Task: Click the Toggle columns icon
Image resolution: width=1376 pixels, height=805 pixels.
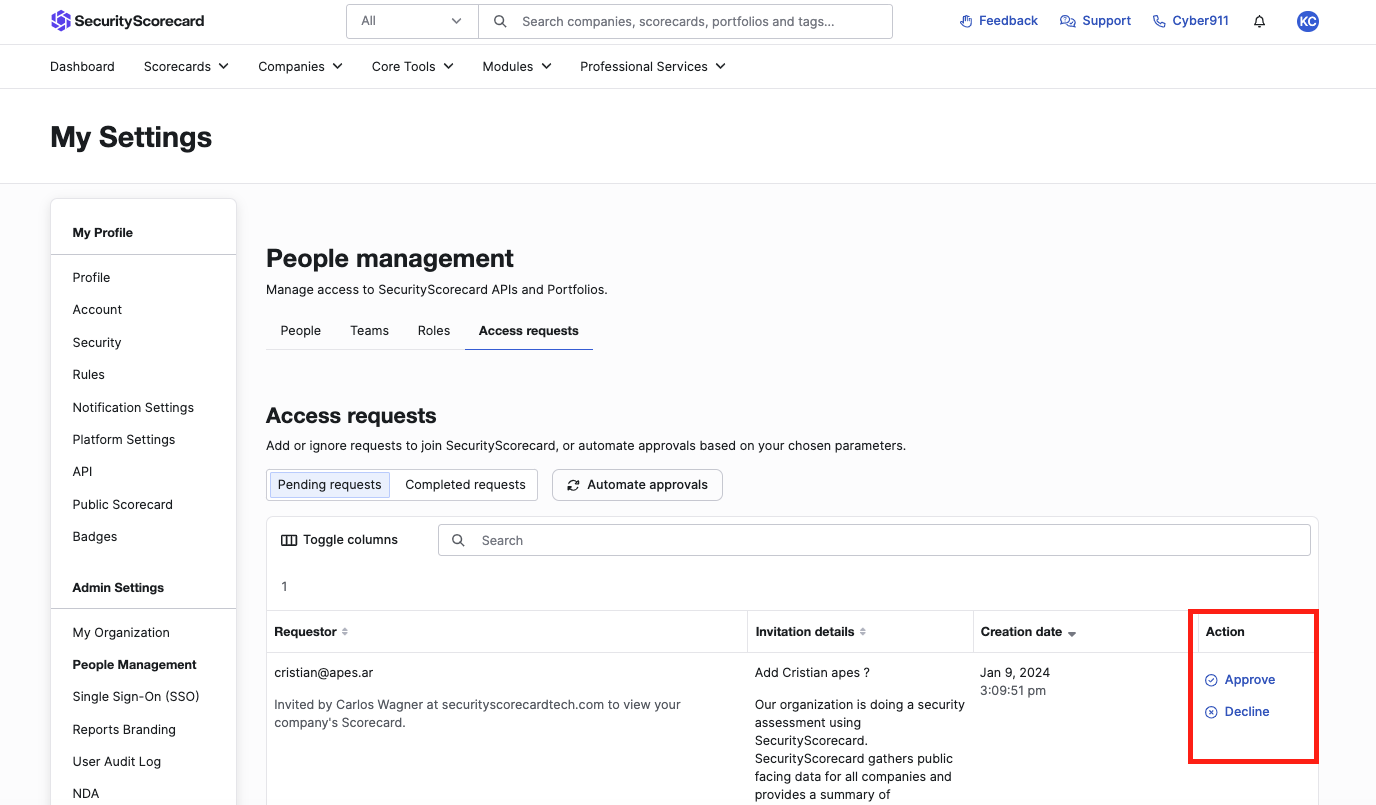Action: tap(289, 540)
